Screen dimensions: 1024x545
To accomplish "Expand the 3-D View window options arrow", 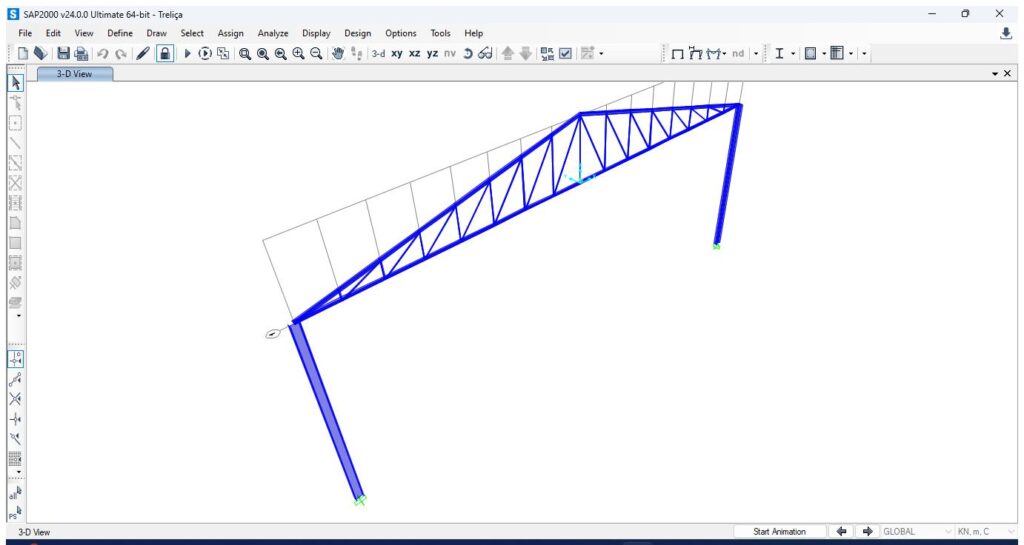I will click(994, 74).
